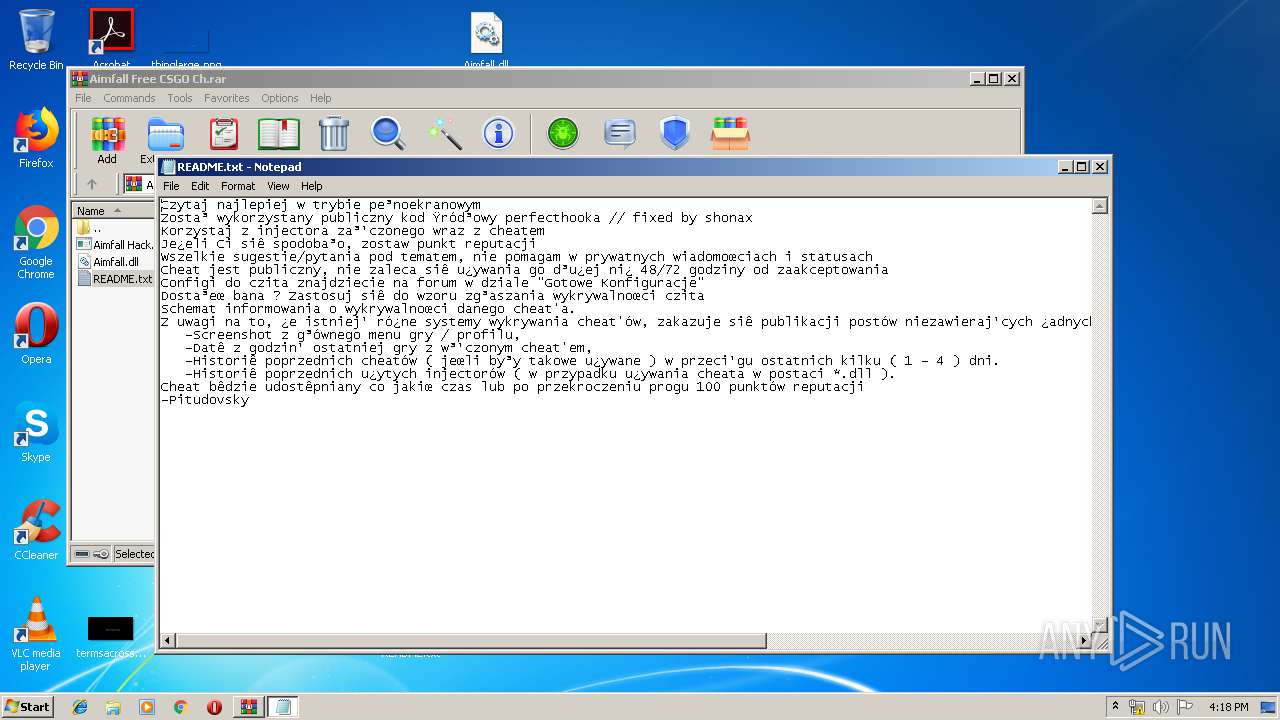This screenshot has height=720, width=1280.
Task: Open the Help menu in WinRAR
Action: pos(320,98)
